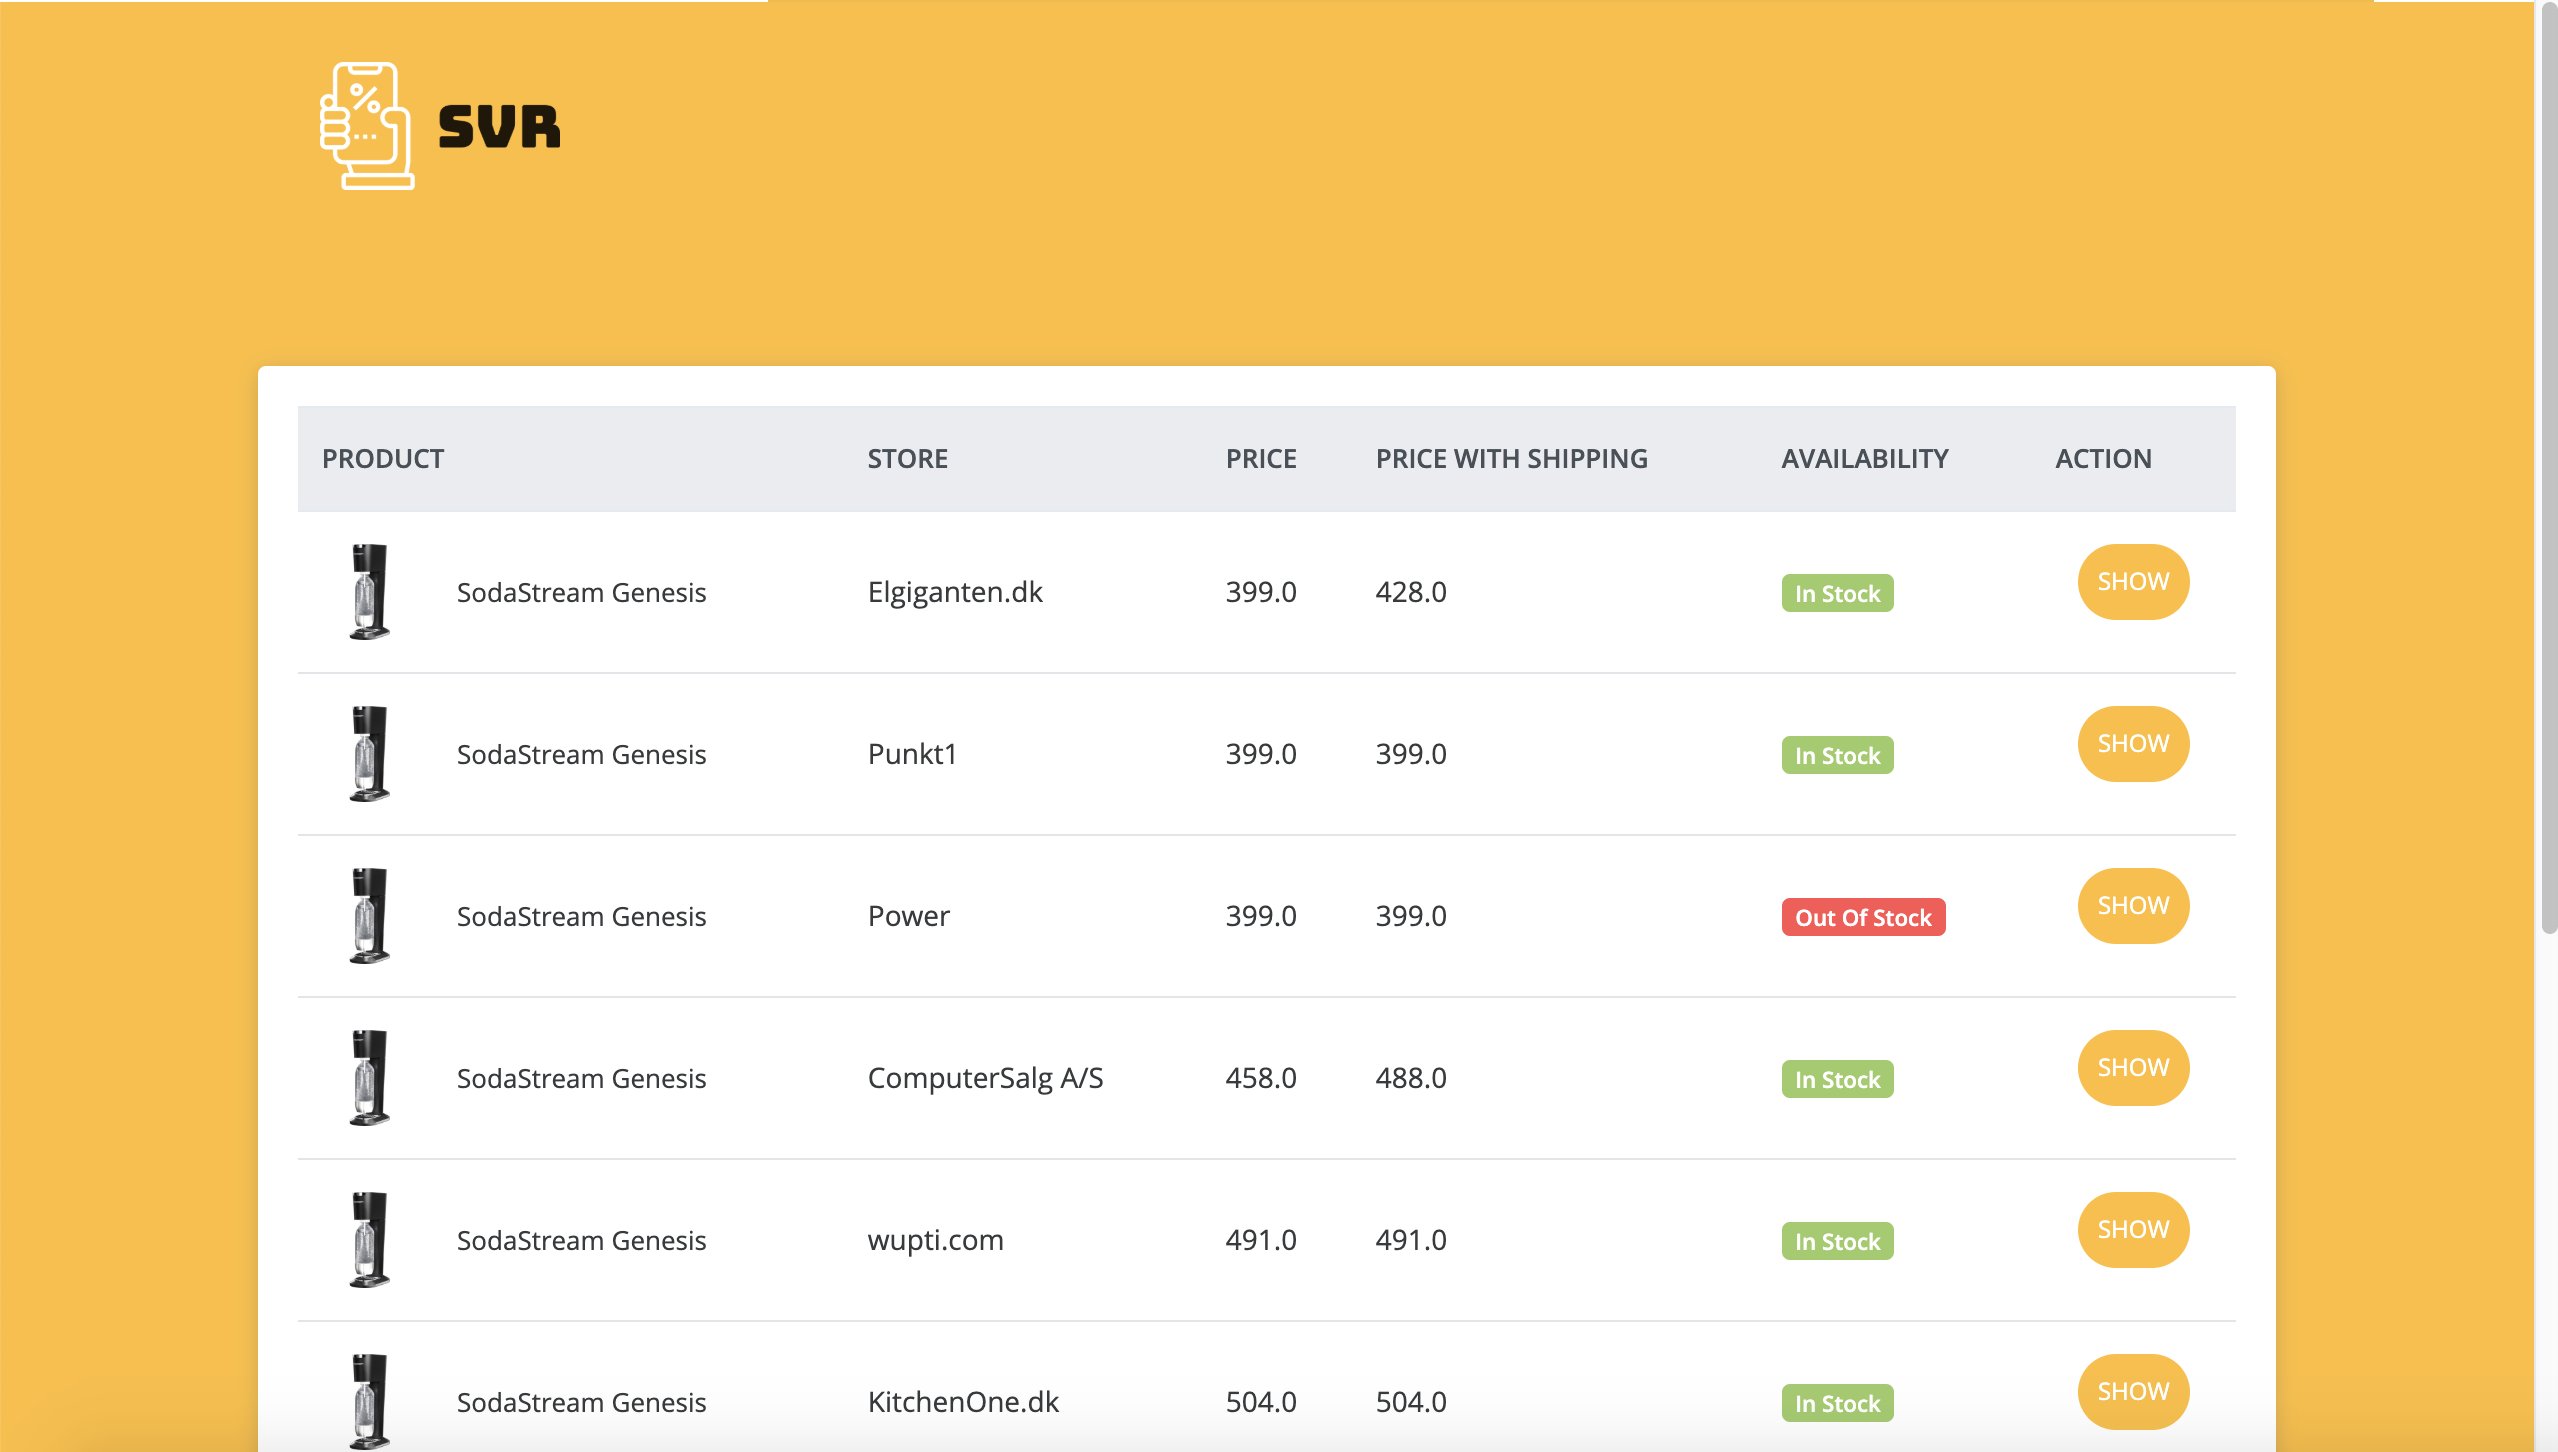Image resolution: width=2558 pixels, height=1452 pixels.
Task: Click the SVR phone discount logo icon
Action: pyautogui.click(x=366, y=126)
